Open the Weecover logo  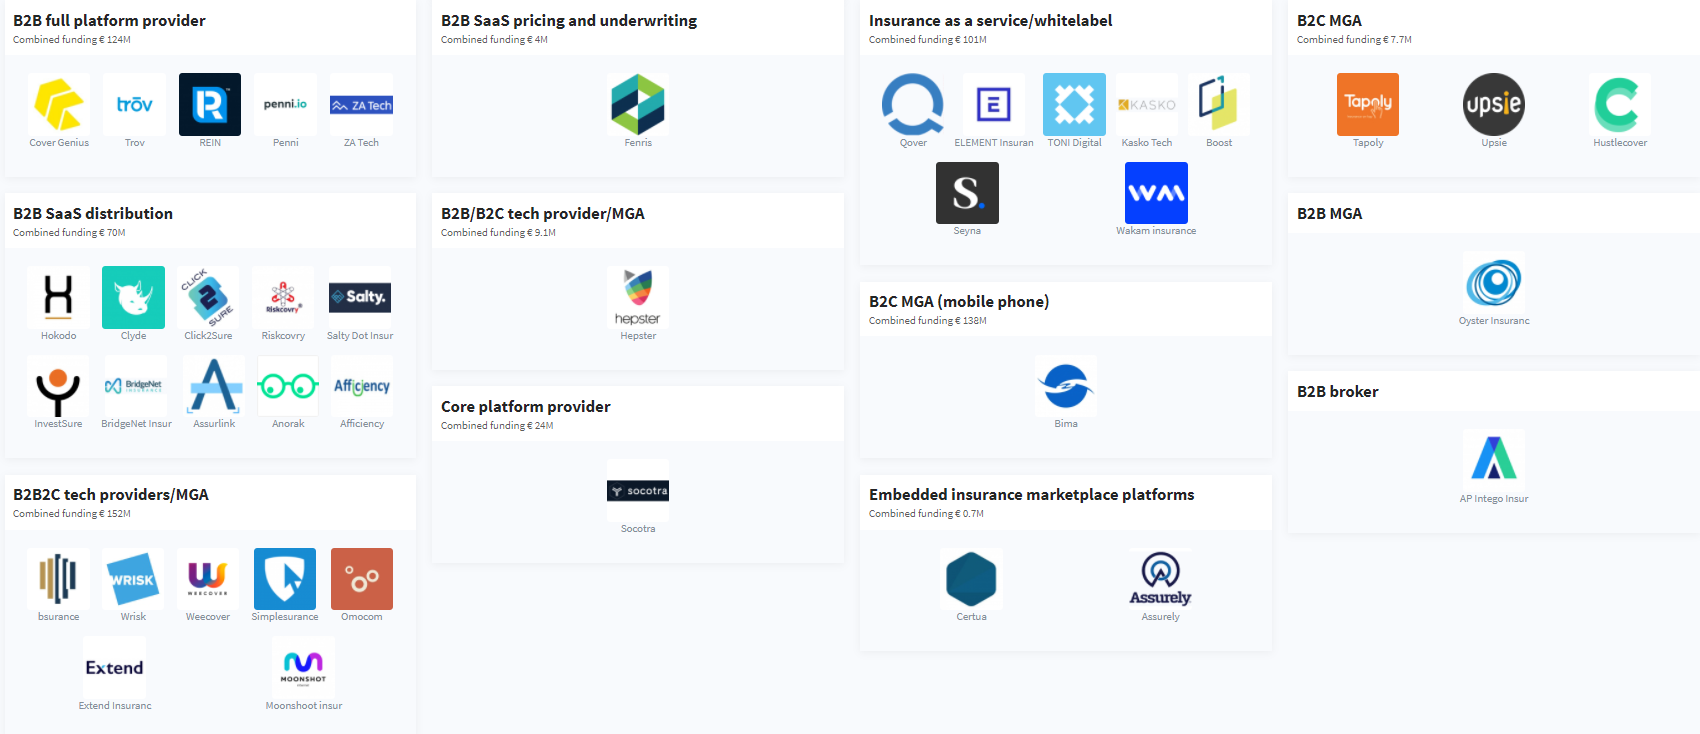click(208, 579)
